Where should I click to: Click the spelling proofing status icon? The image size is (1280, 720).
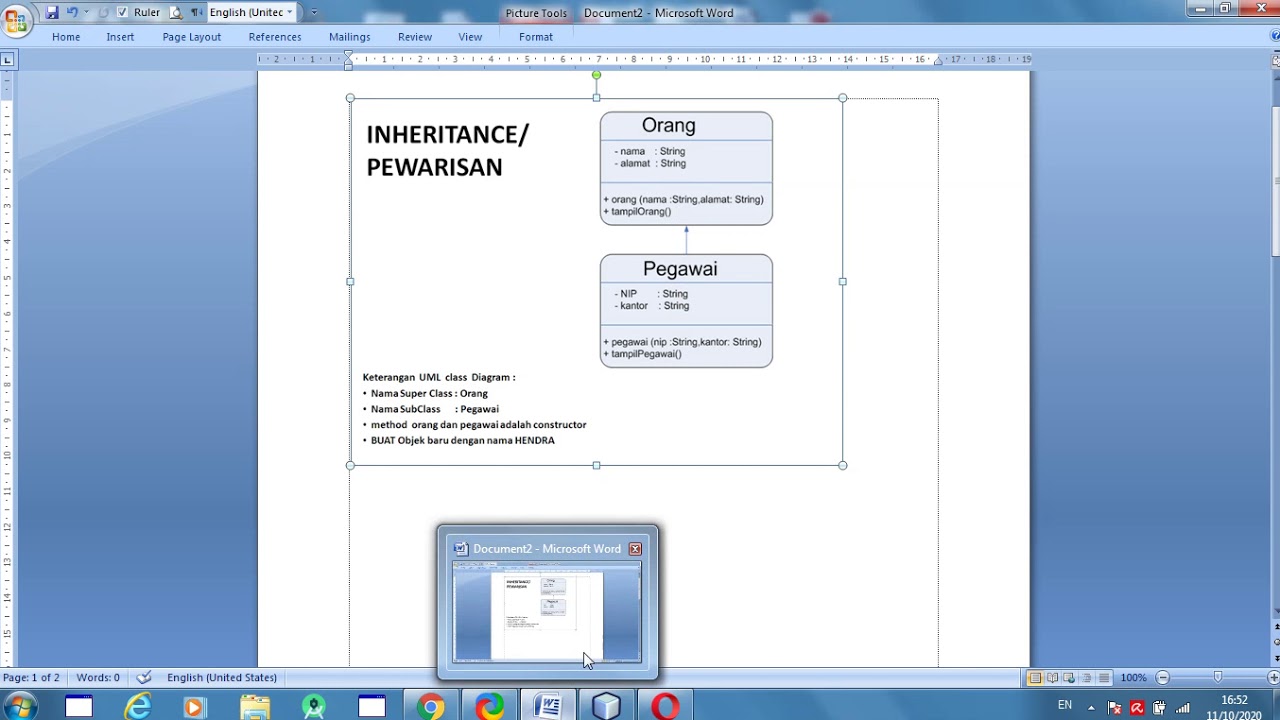click(144, 677)
